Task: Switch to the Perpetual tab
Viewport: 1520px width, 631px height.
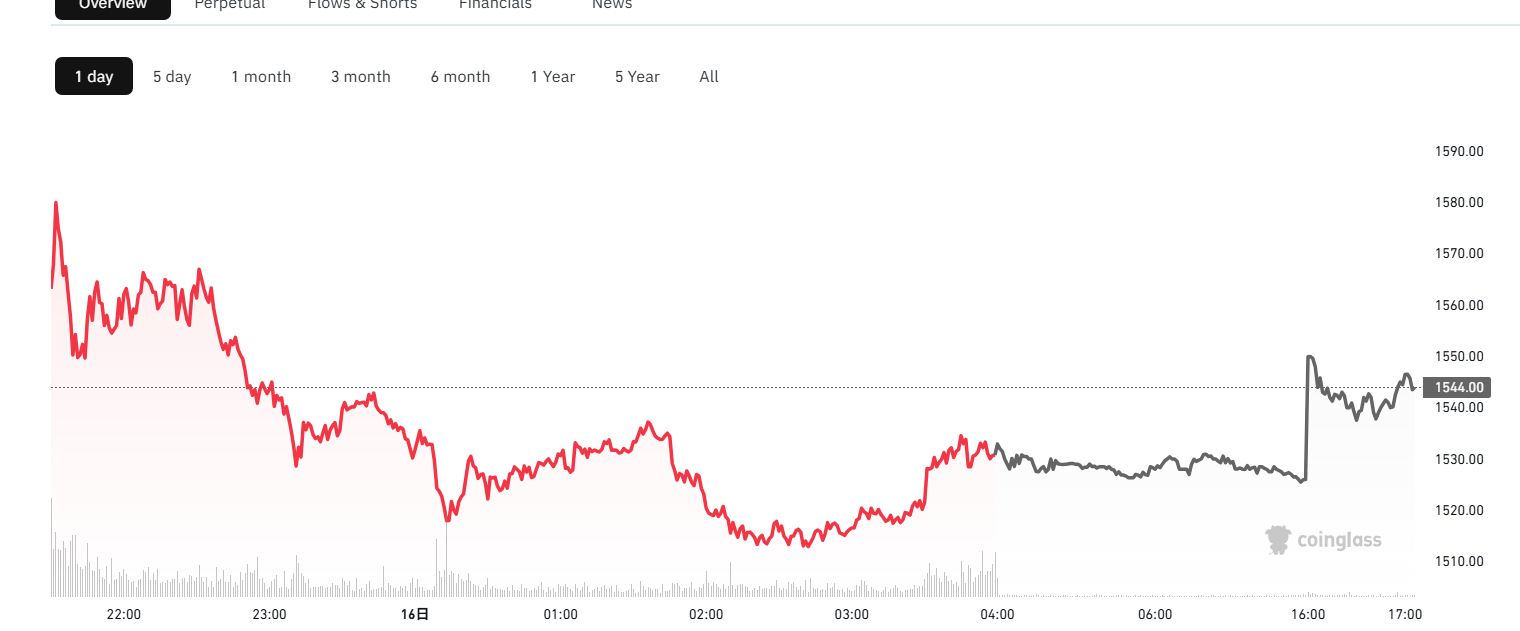Action: pos(230,5)
